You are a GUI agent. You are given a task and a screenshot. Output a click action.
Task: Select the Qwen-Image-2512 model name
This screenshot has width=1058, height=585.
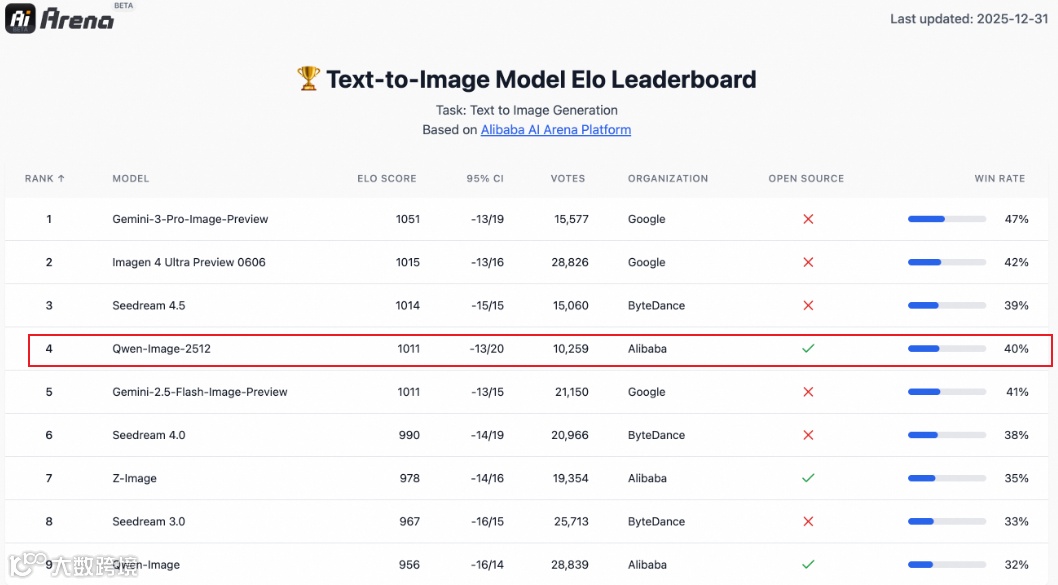point(161,349)
